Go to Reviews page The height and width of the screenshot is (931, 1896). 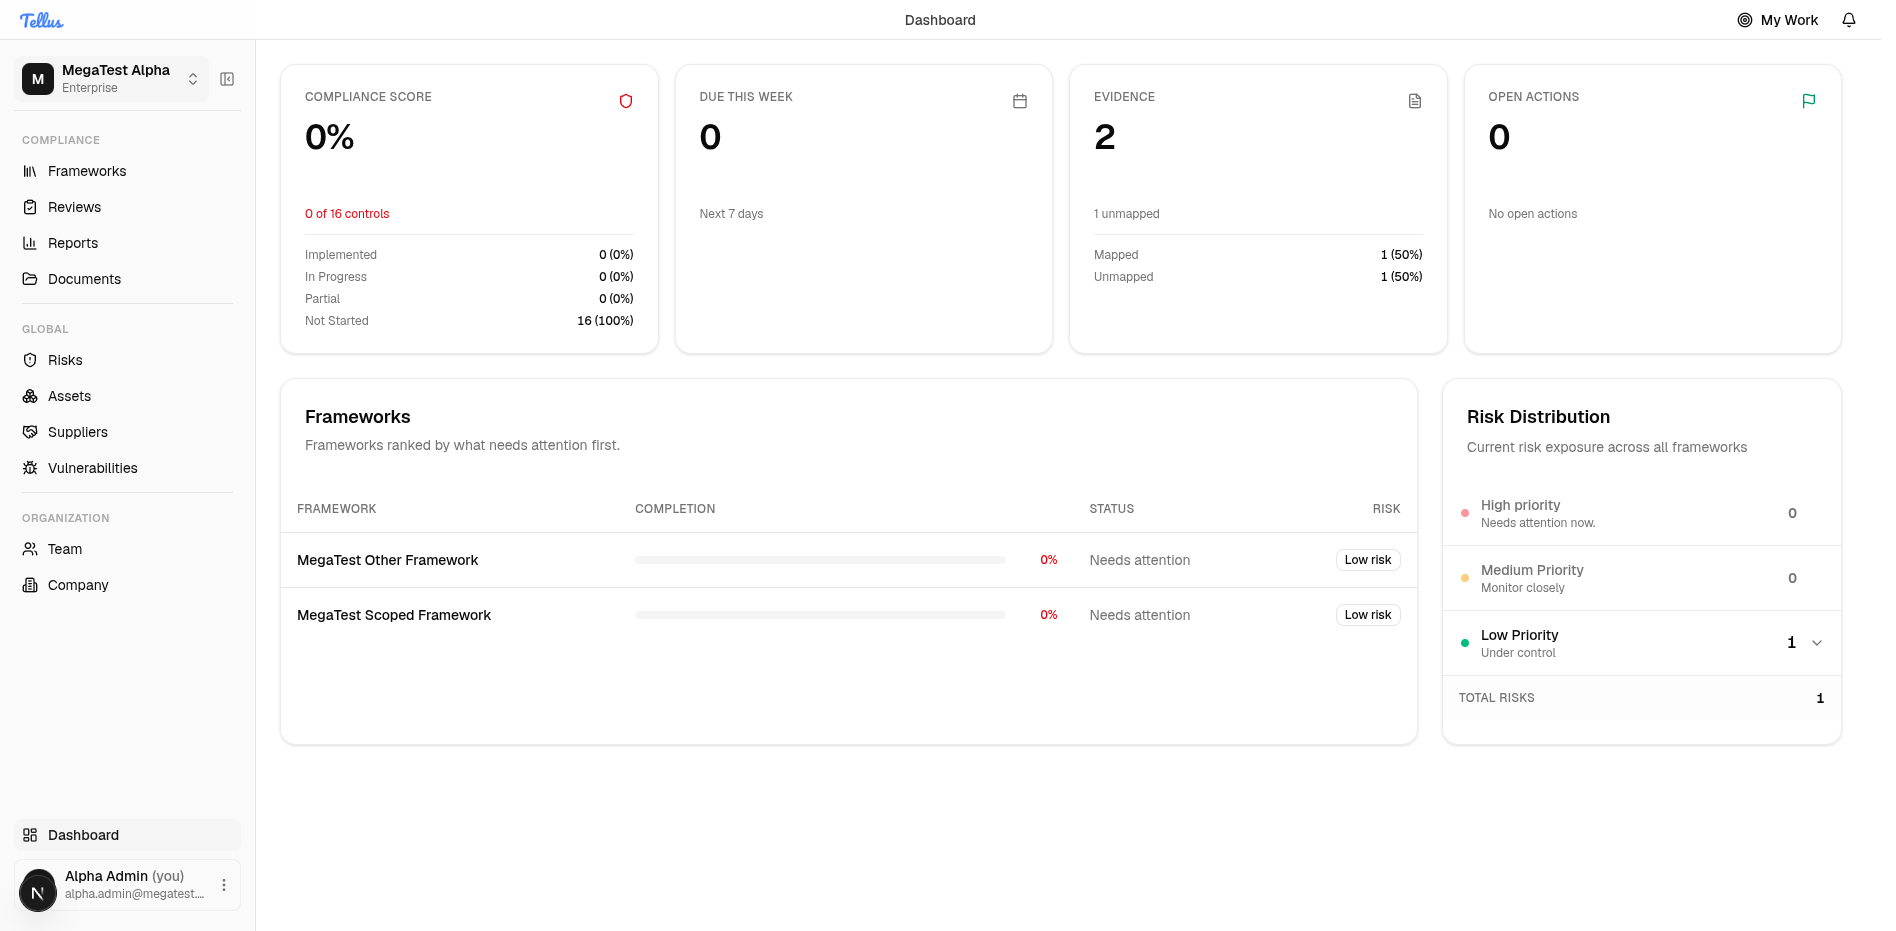click(127, 207)
